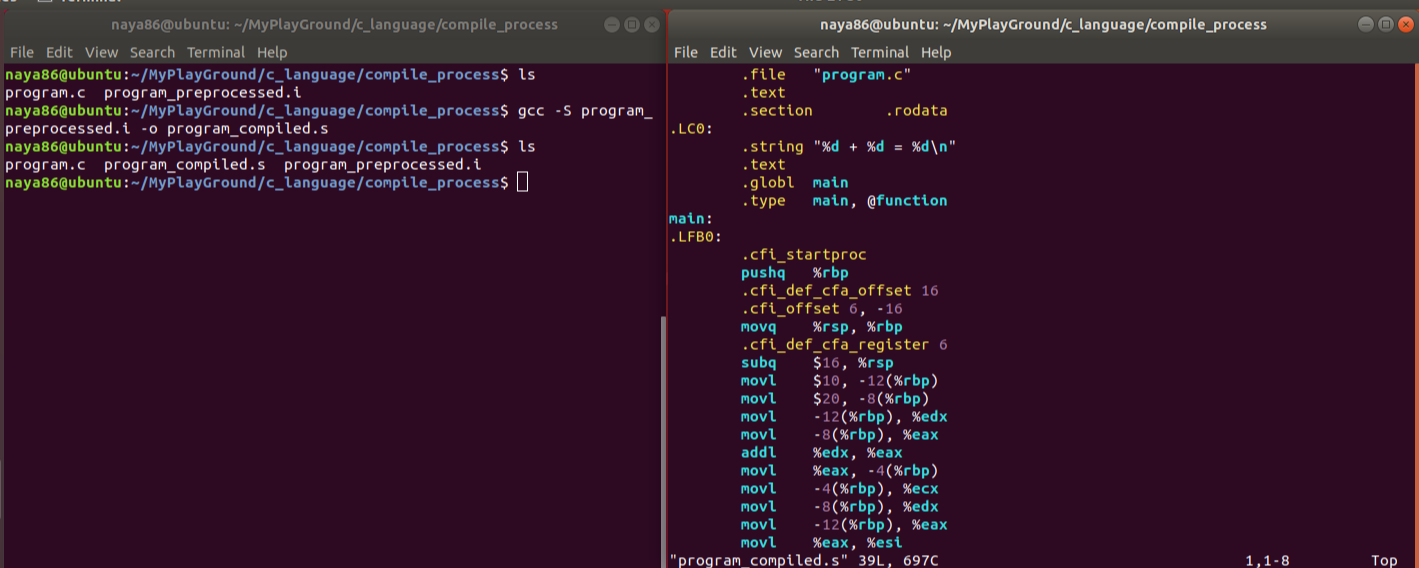Close the left terminal window
This screenshot has width=1419, height=568.
652,24
